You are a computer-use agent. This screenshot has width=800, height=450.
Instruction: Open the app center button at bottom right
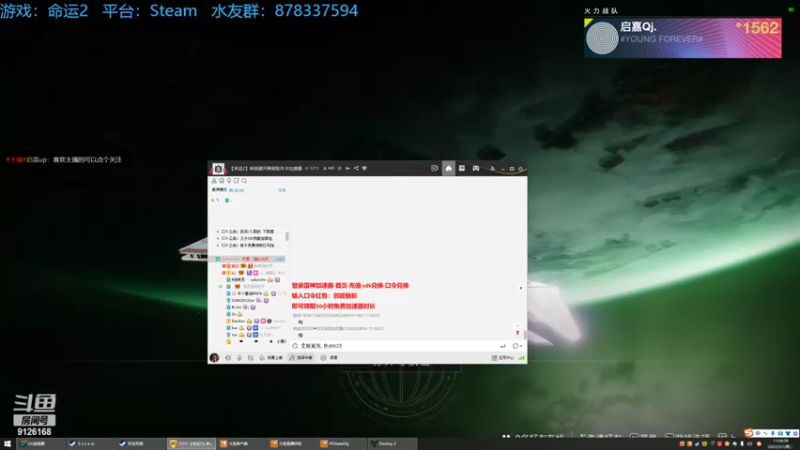[x=503, y=358]
